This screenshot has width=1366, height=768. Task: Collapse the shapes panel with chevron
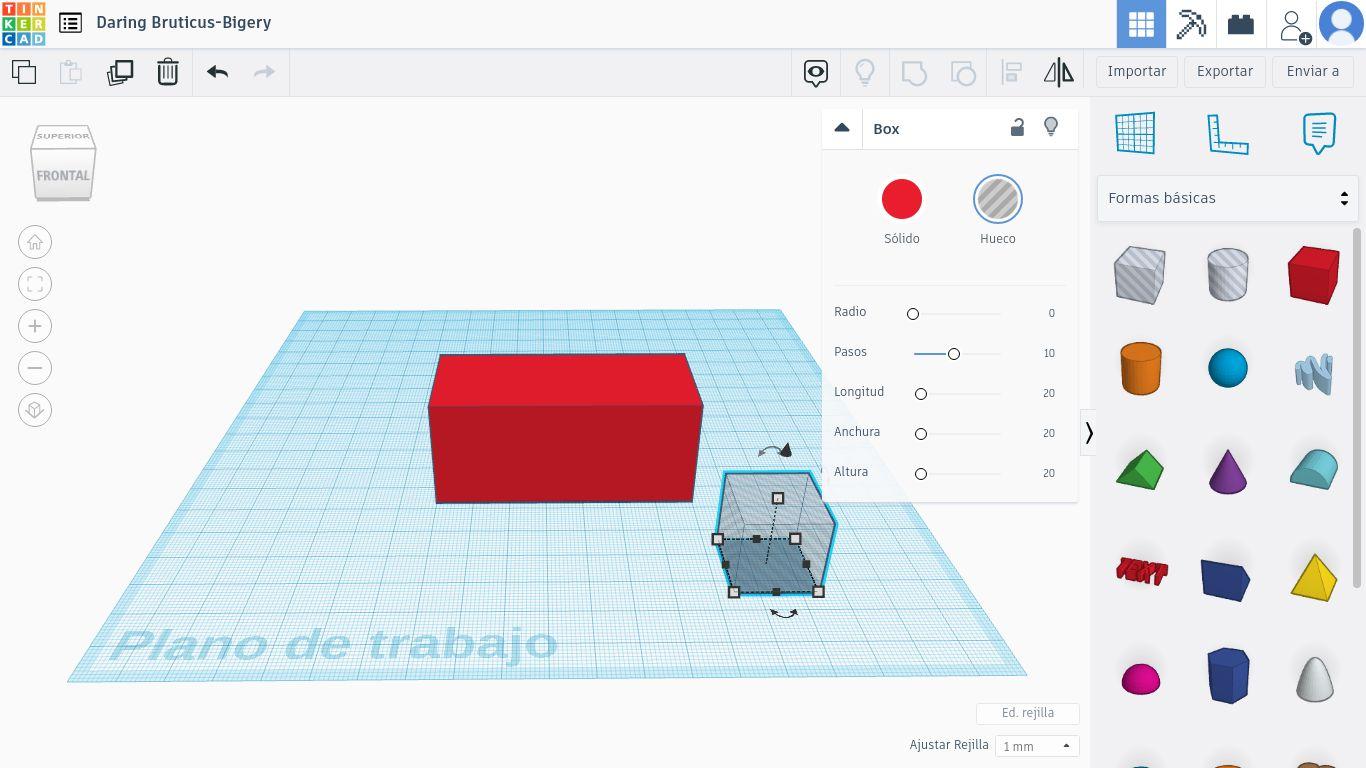tap(1089, 432)
